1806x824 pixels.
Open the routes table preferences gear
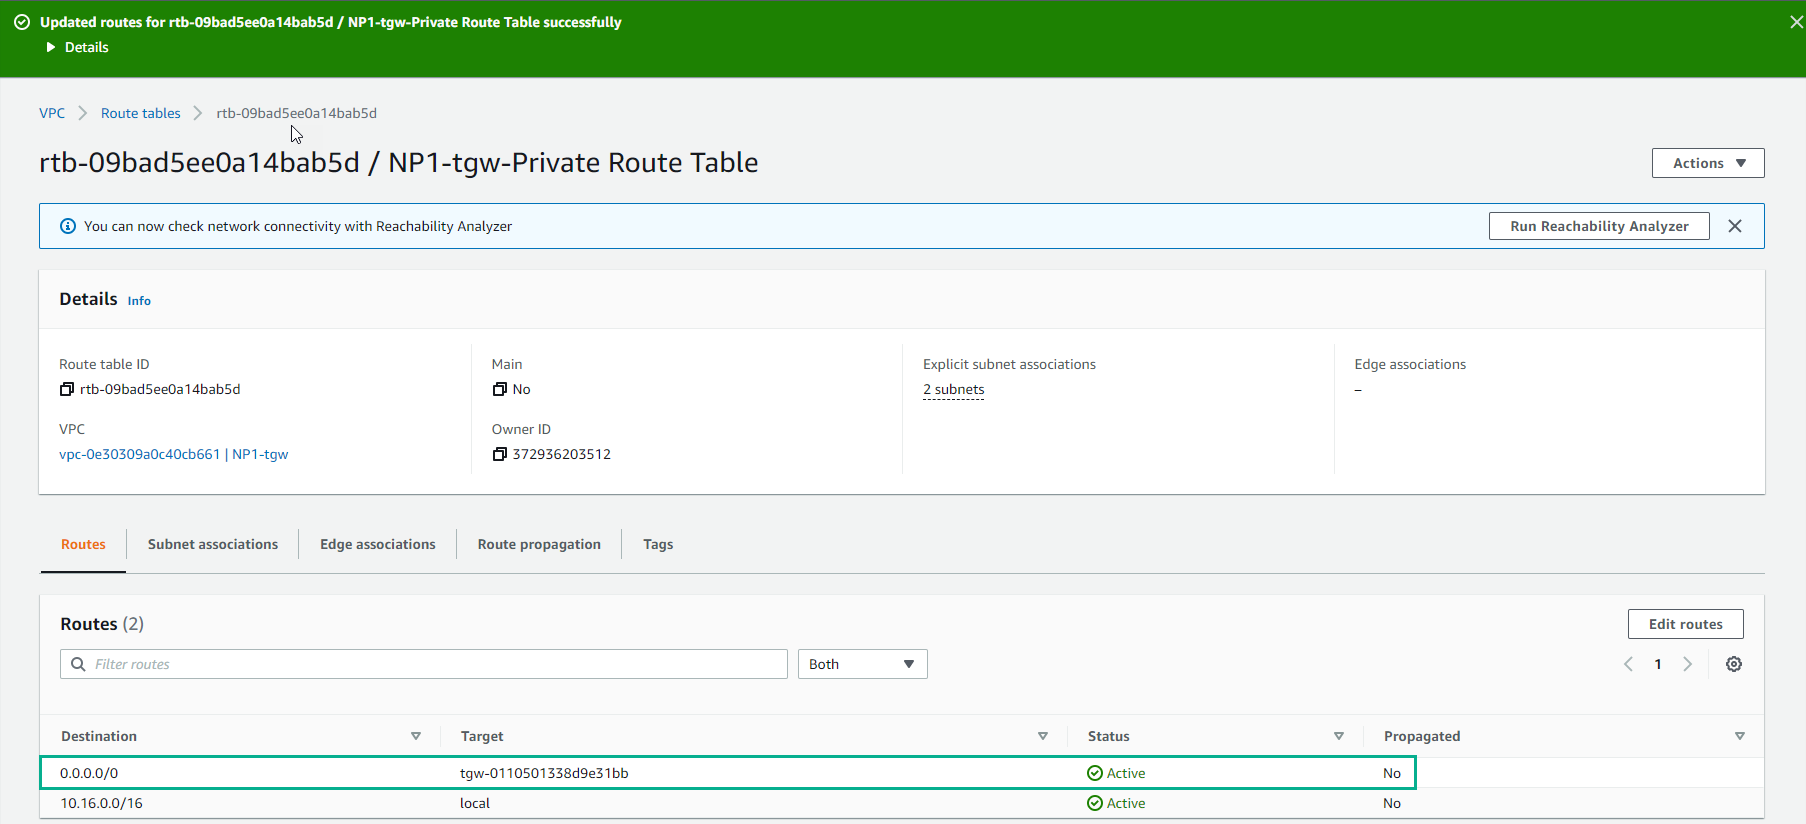1734,664
